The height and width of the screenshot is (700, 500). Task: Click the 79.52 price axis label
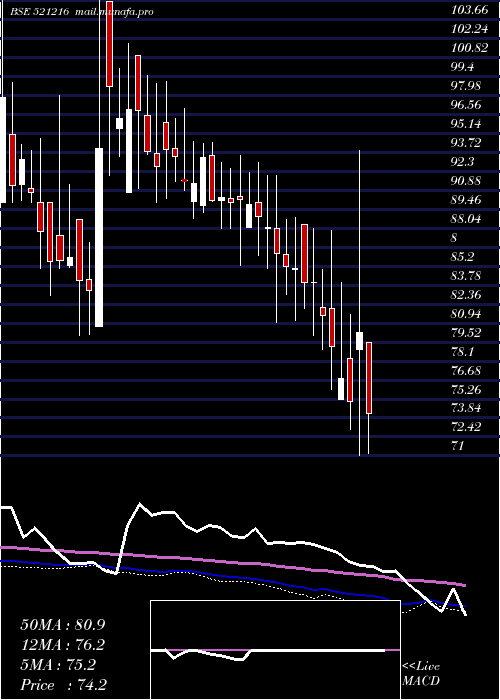467,333
